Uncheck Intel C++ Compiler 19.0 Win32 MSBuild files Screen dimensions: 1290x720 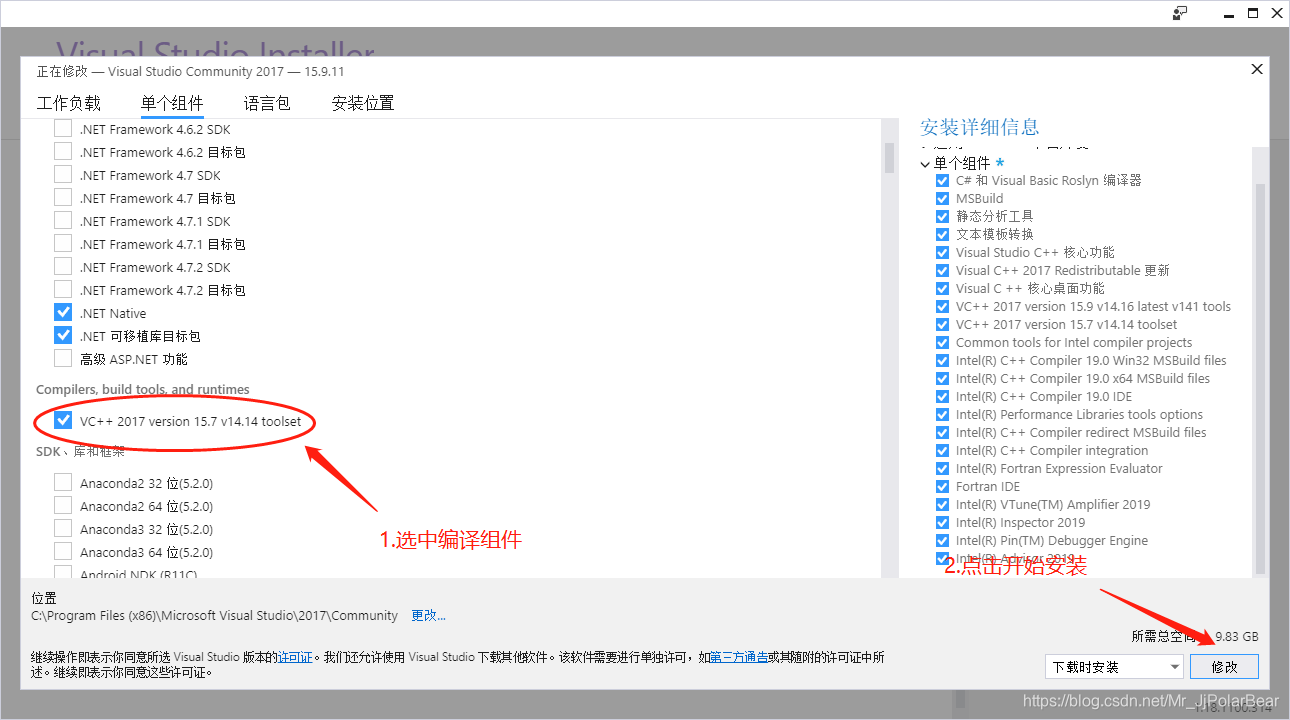pos(942,361)
